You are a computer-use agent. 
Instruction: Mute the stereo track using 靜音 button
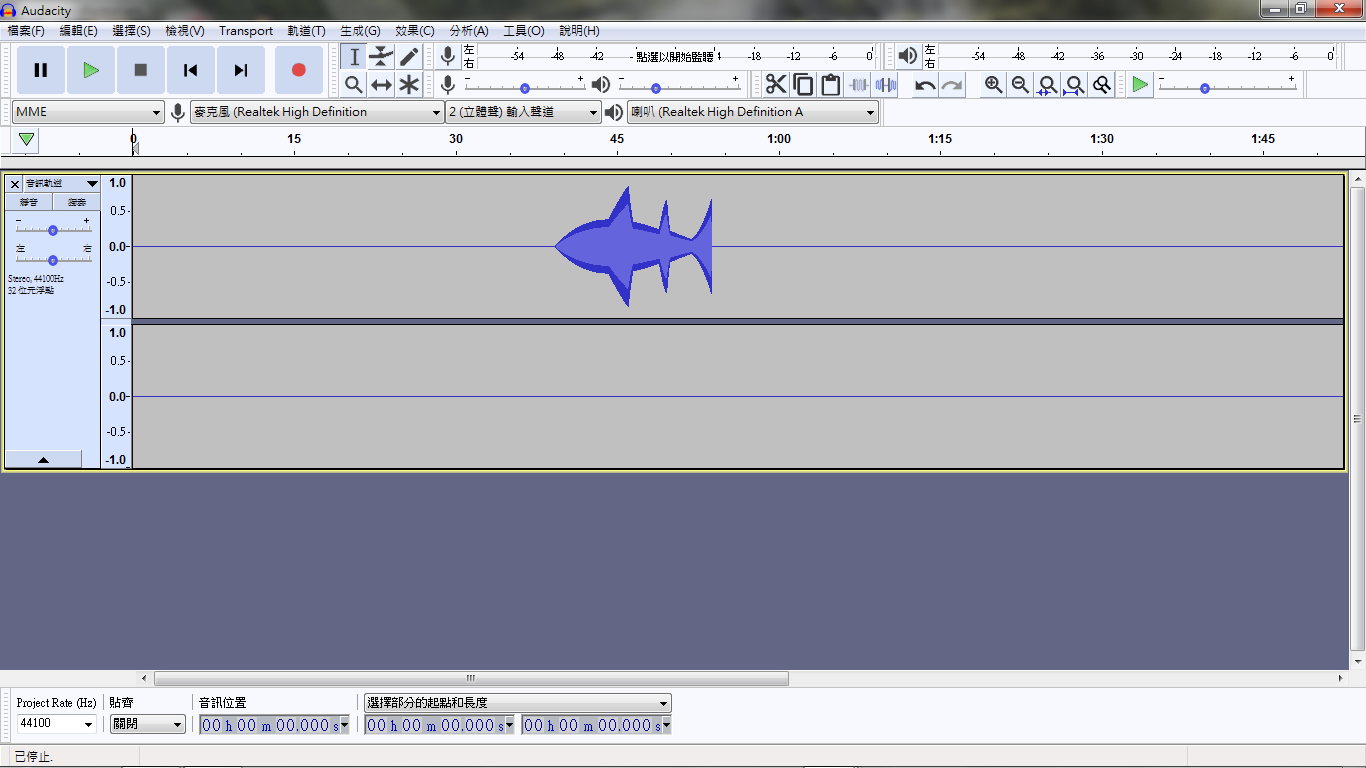click(27, 202)
